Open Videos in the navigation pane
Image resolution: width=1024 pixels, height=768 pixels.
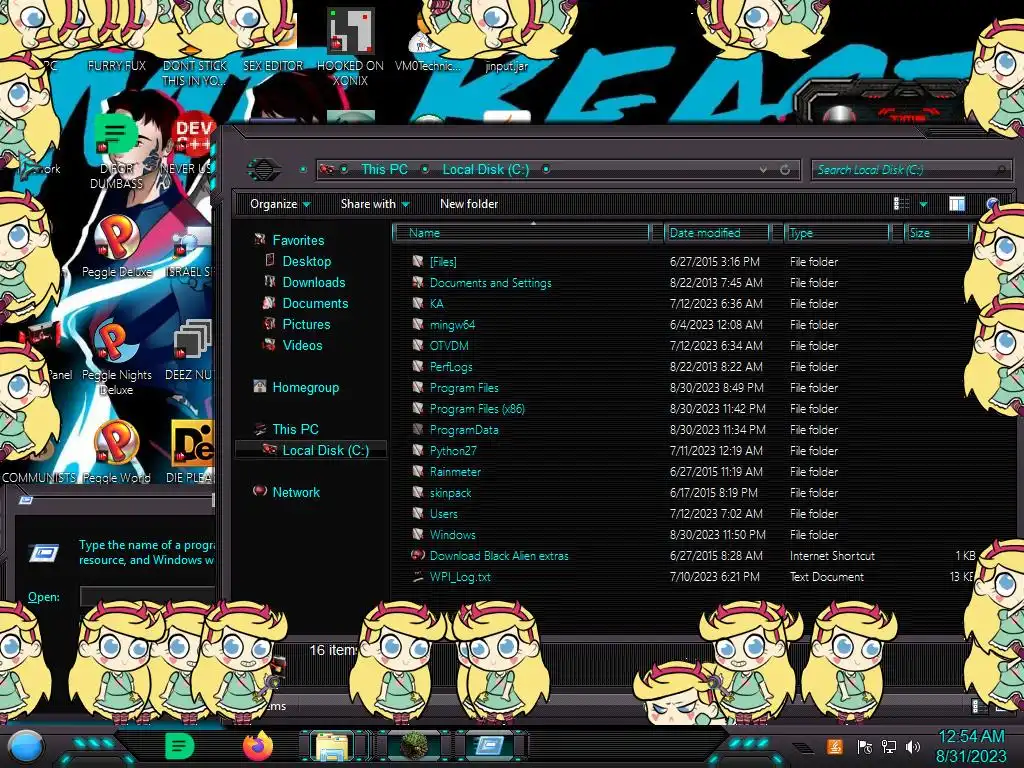coord(302,345)
